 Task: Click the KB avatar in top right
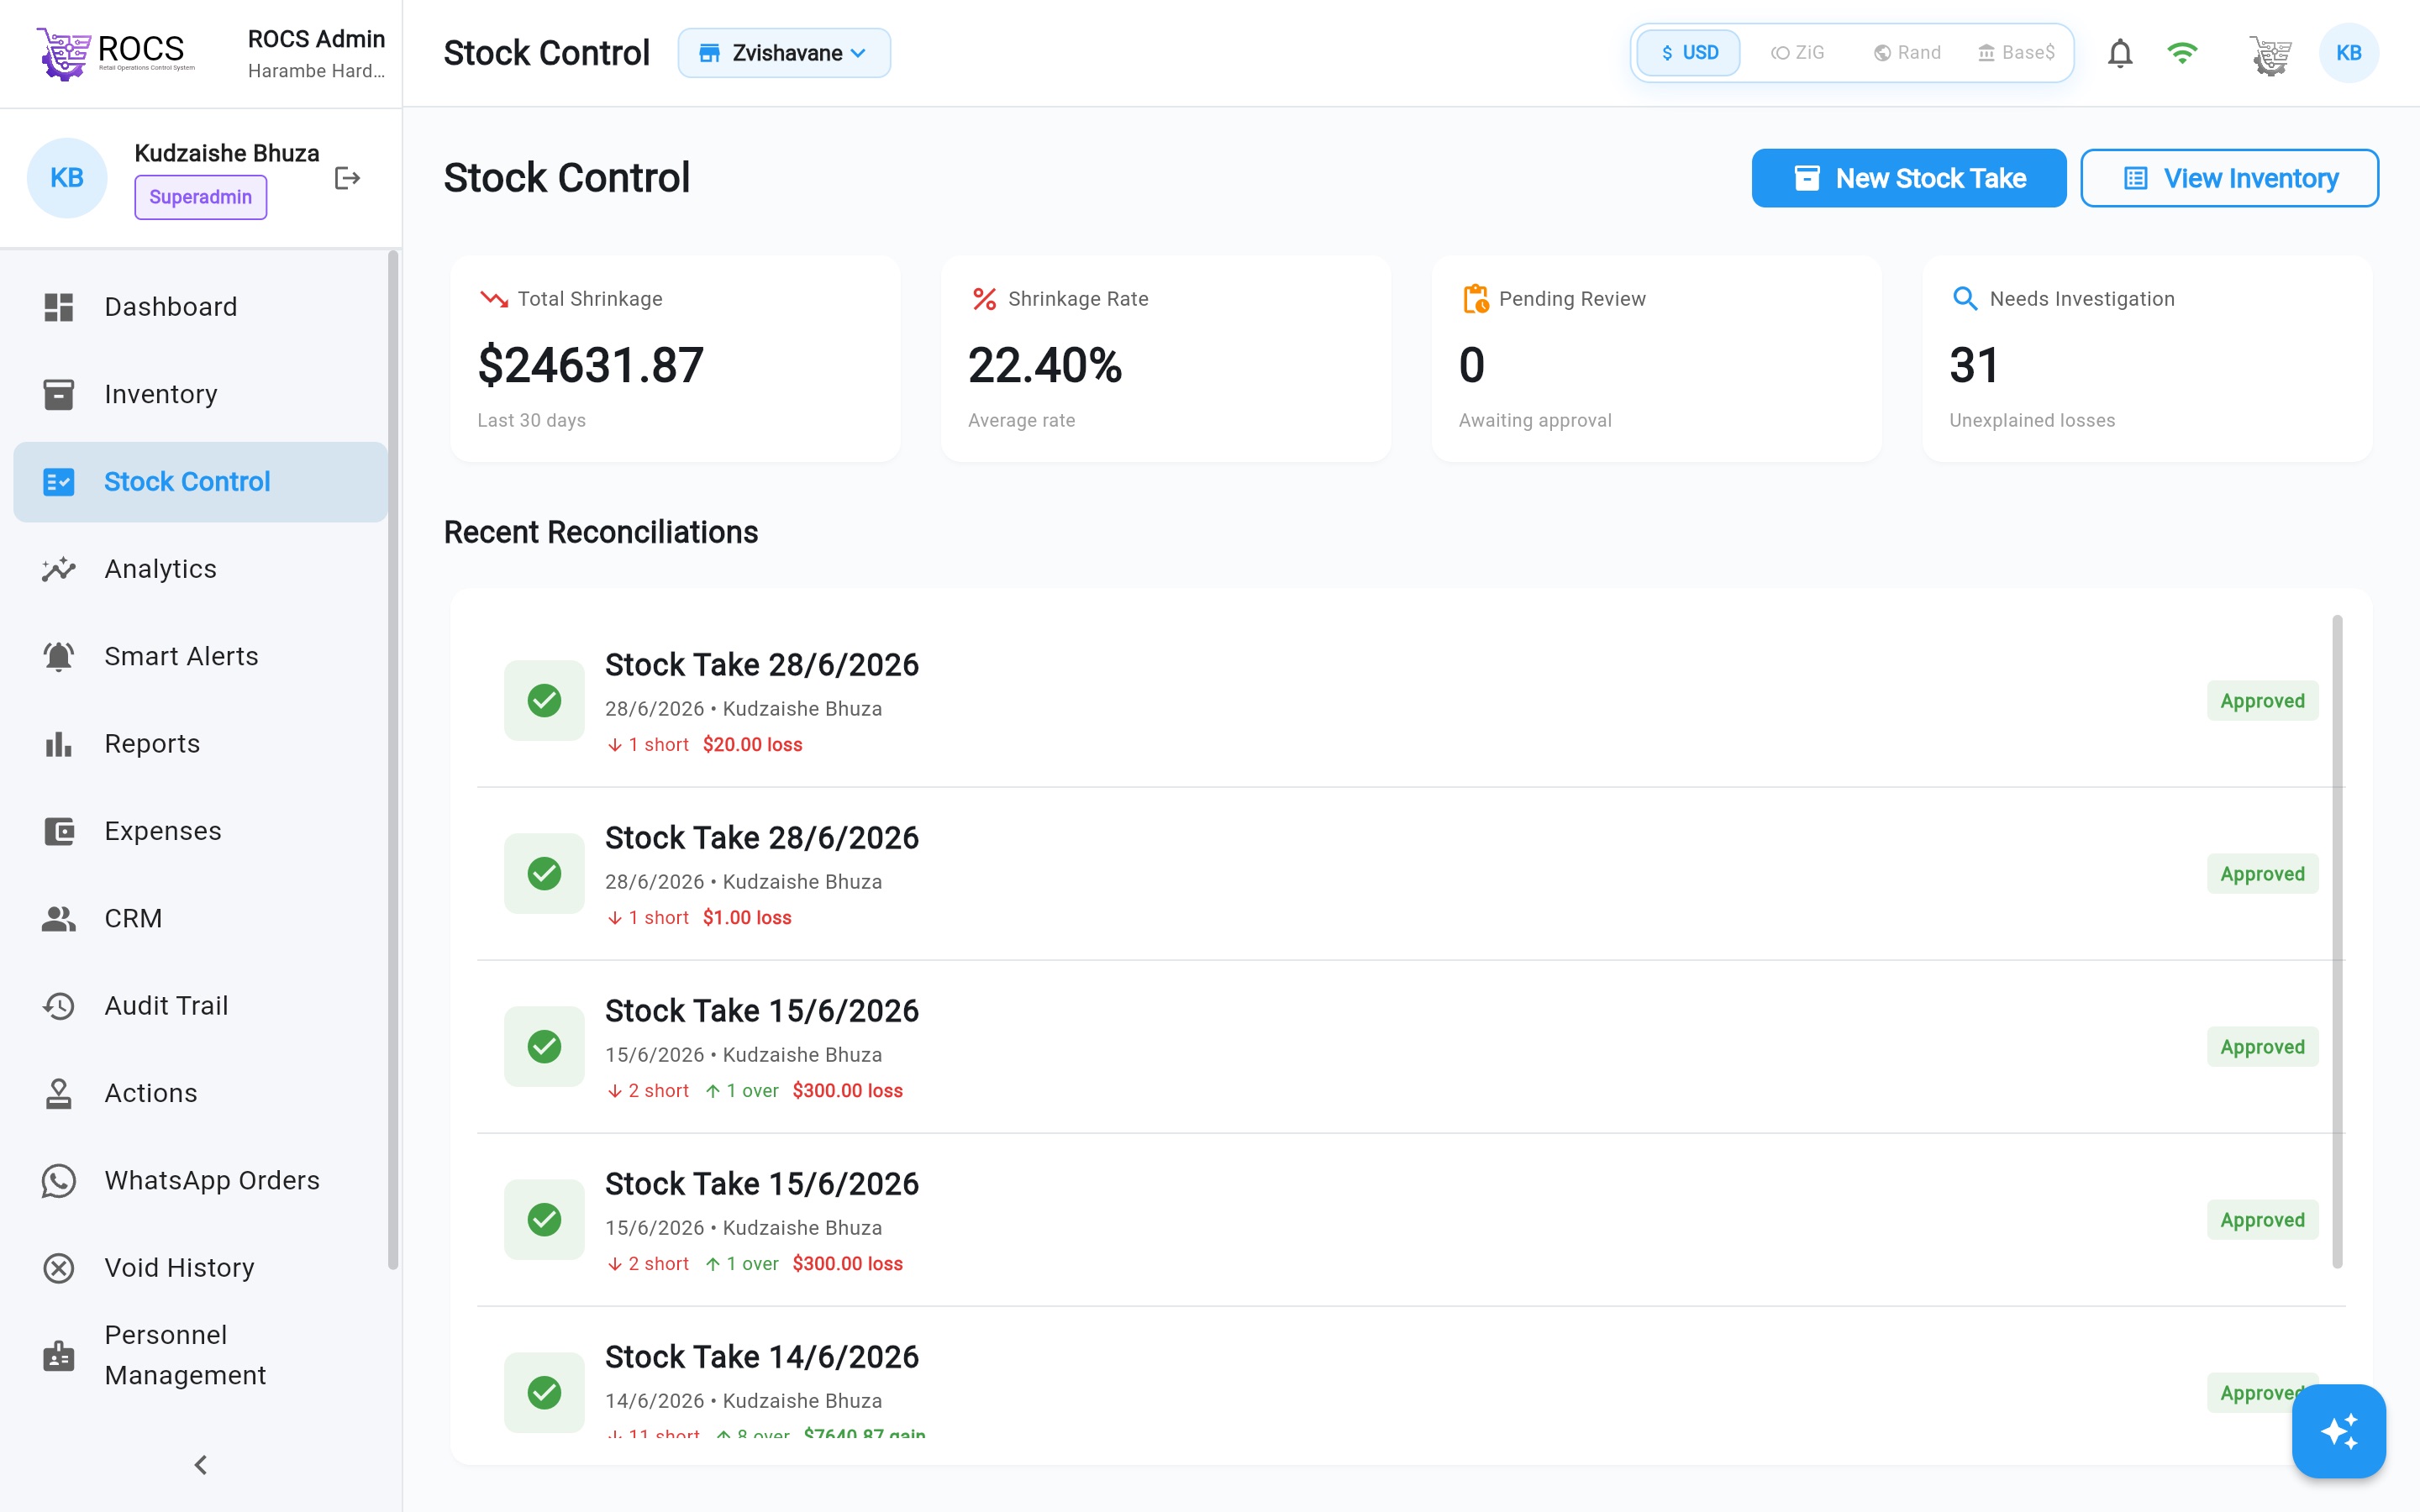2348,53
